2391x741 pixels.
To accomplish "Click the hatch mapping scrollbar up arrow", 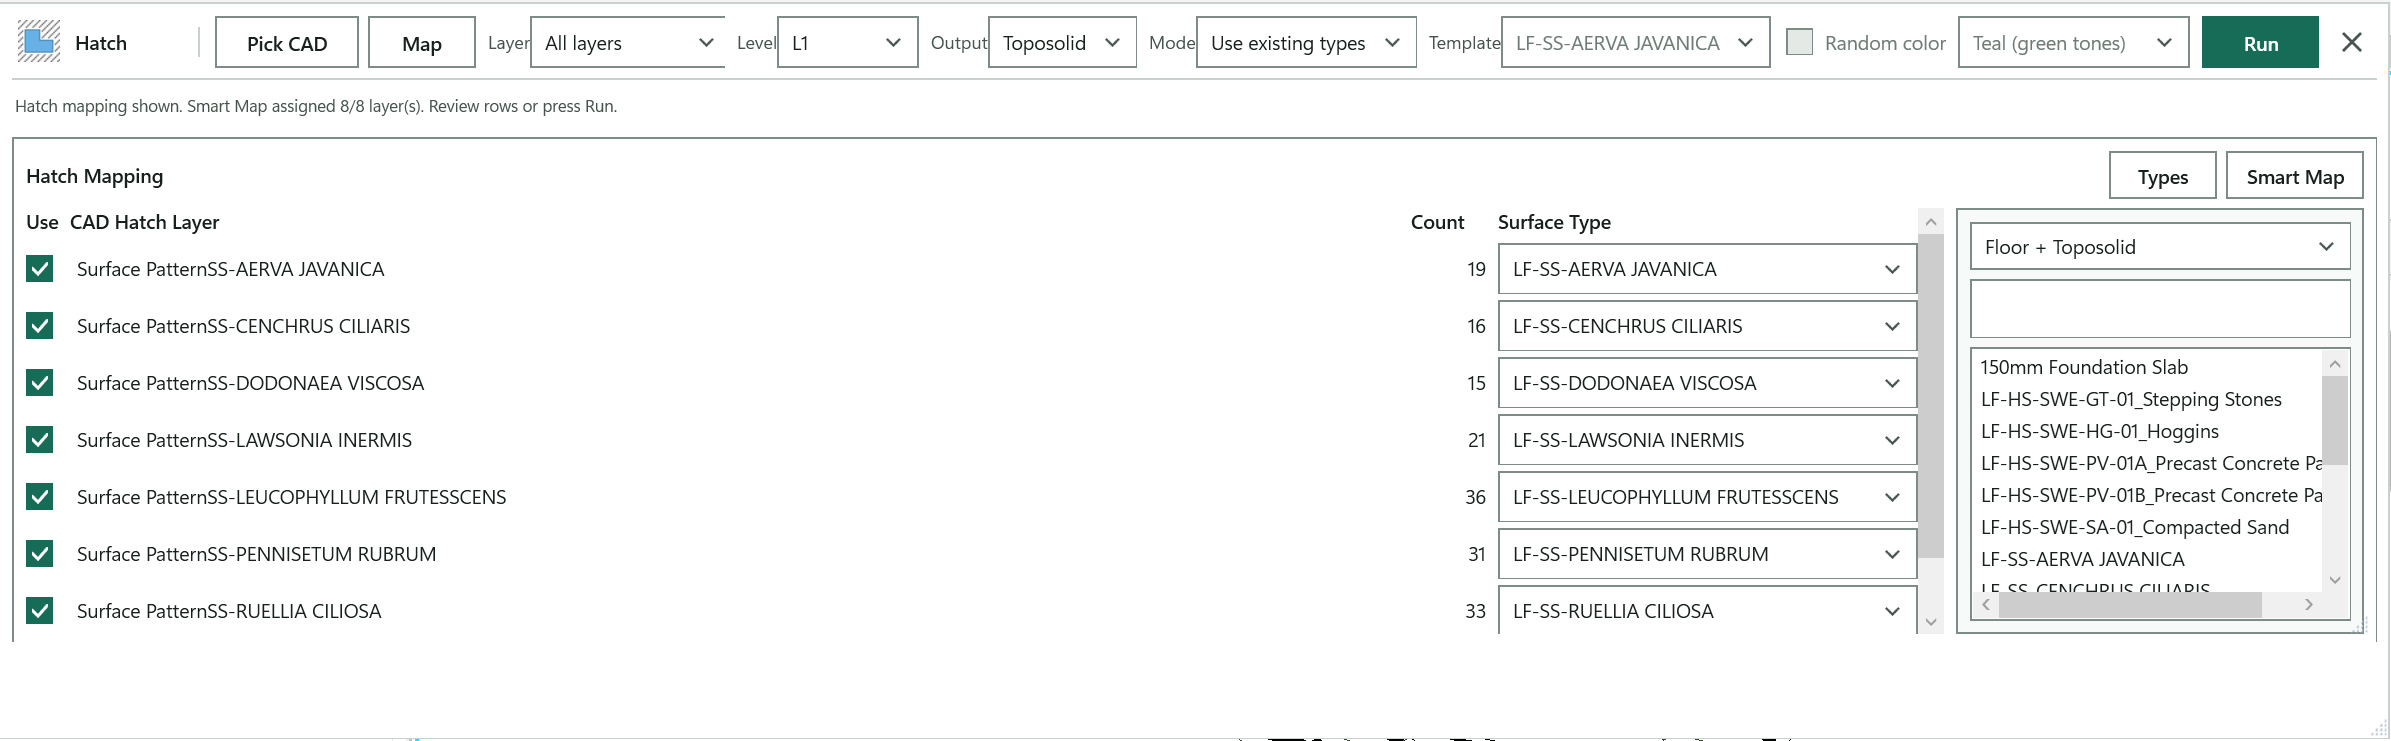I will coord(1931,222).
